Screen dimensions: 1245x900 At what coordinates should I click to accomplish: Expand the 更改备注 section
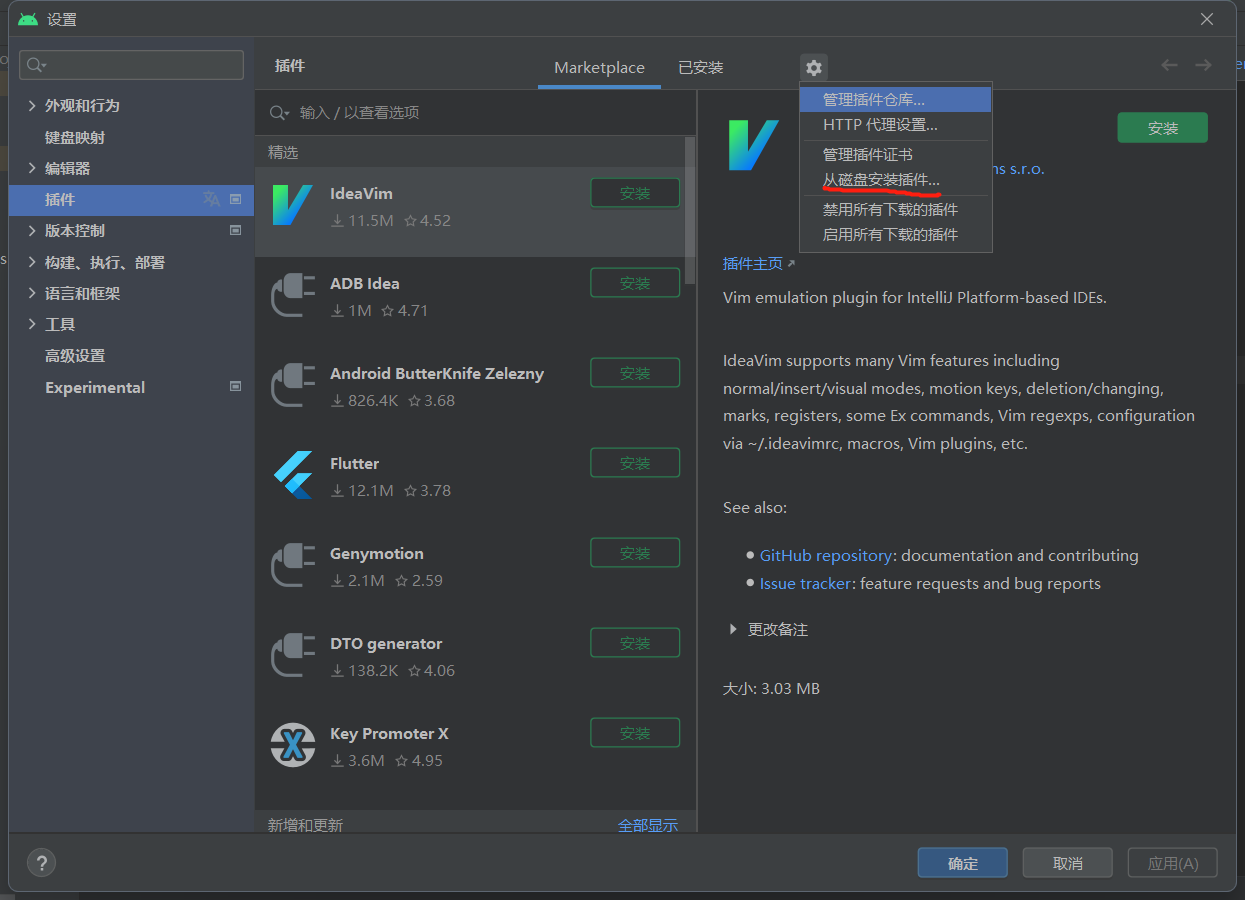(734, 629)
